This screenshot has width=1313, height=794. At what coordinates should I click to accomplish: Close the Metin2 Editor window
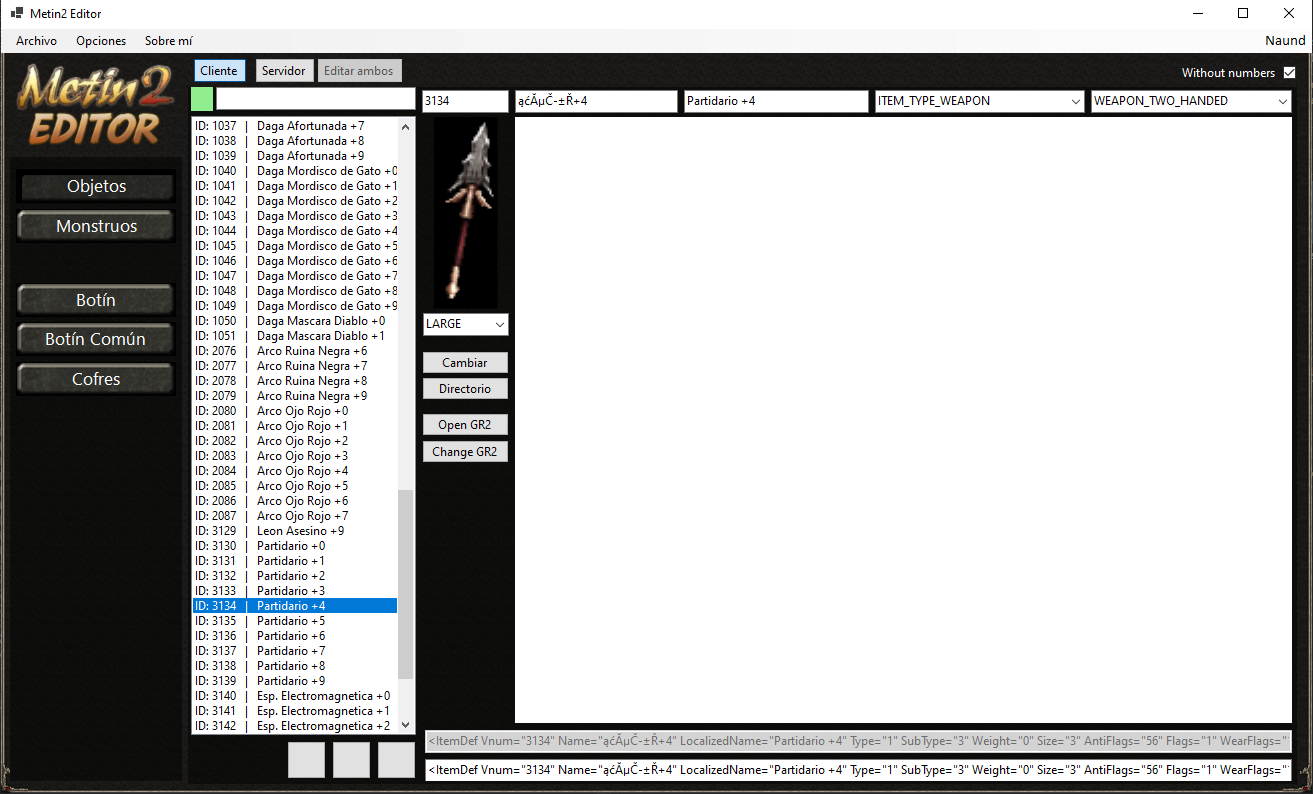1289,14
